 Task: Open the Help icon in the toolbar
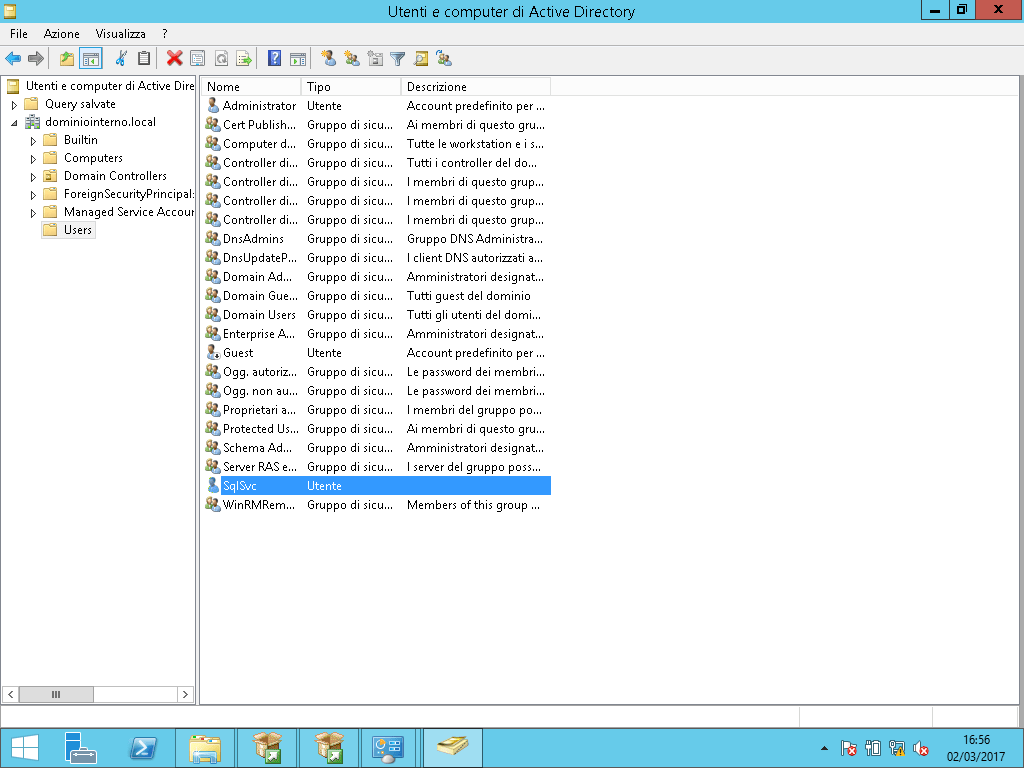point(274,59)
